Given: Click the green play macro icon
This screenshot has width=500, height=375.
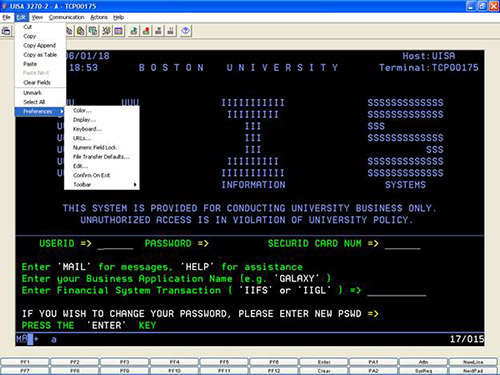Looking at the screenshot, I should point(134,31).
